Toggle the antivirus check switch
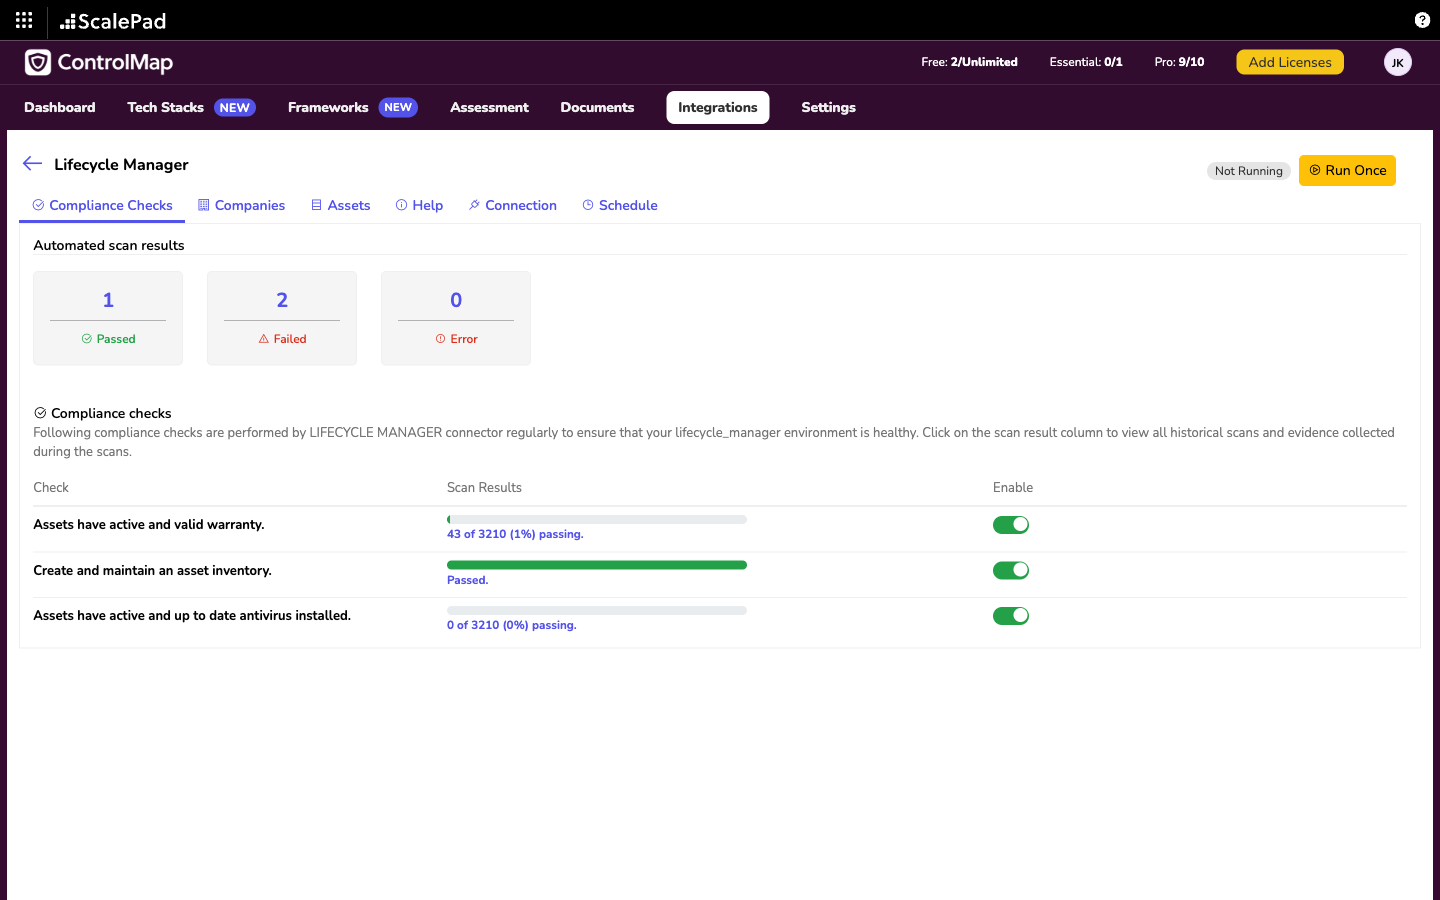This screenshot has width=1440, height=900. (x=1011, y=616)
